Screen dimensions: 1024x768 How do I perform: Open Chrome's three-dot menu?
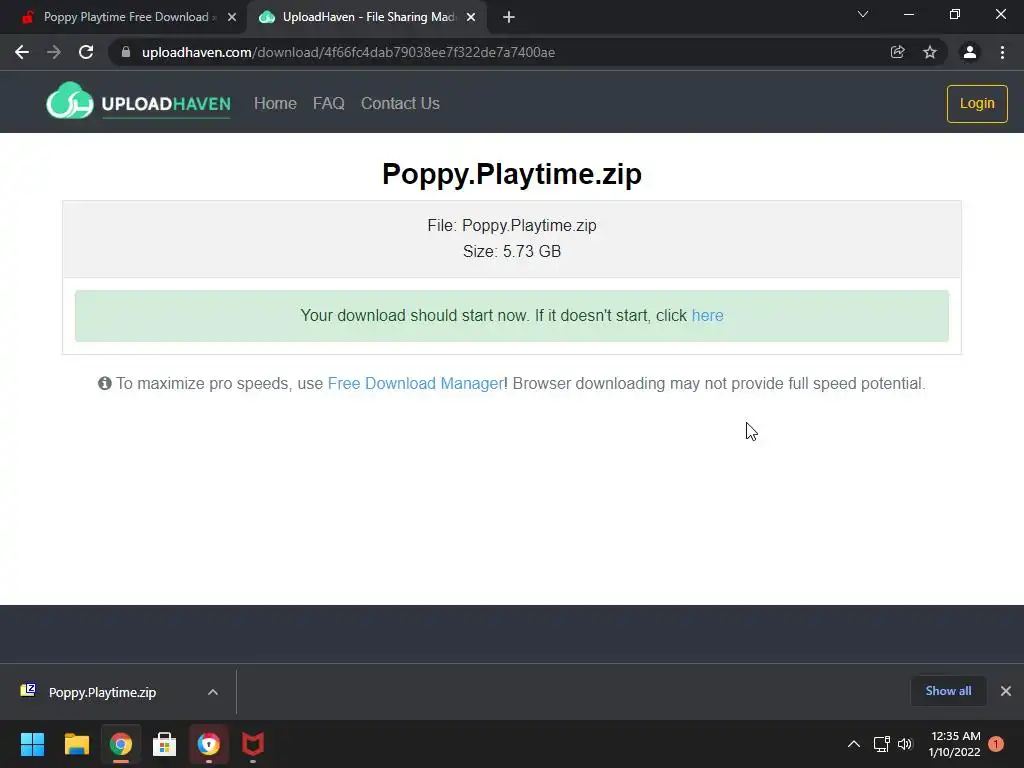tap(1002, 52)
